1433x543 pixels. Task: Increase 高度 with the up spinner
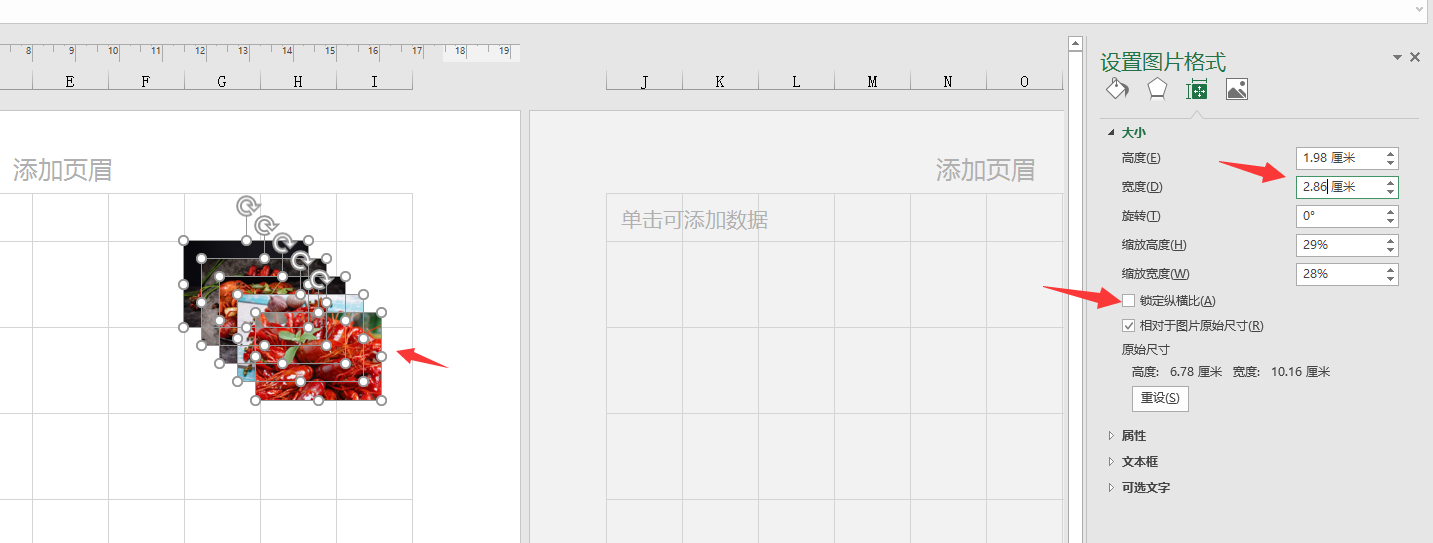[x=1391, y=153]
